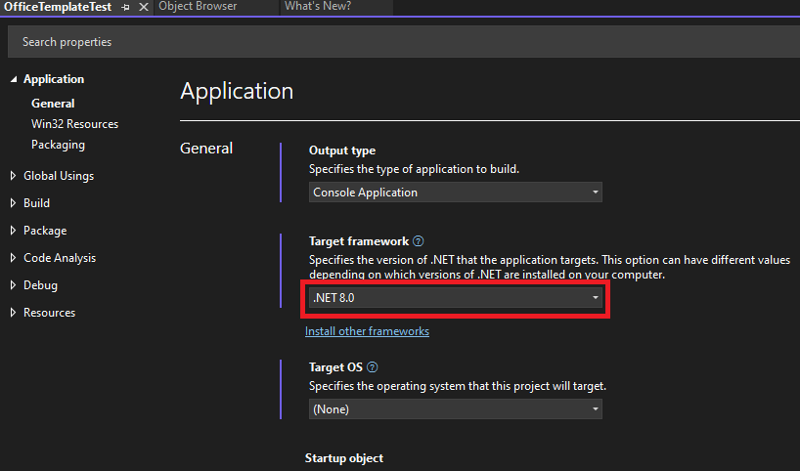The image size is (800, 471).
Task: Select General under Application
Action: (x=53, y=103)
